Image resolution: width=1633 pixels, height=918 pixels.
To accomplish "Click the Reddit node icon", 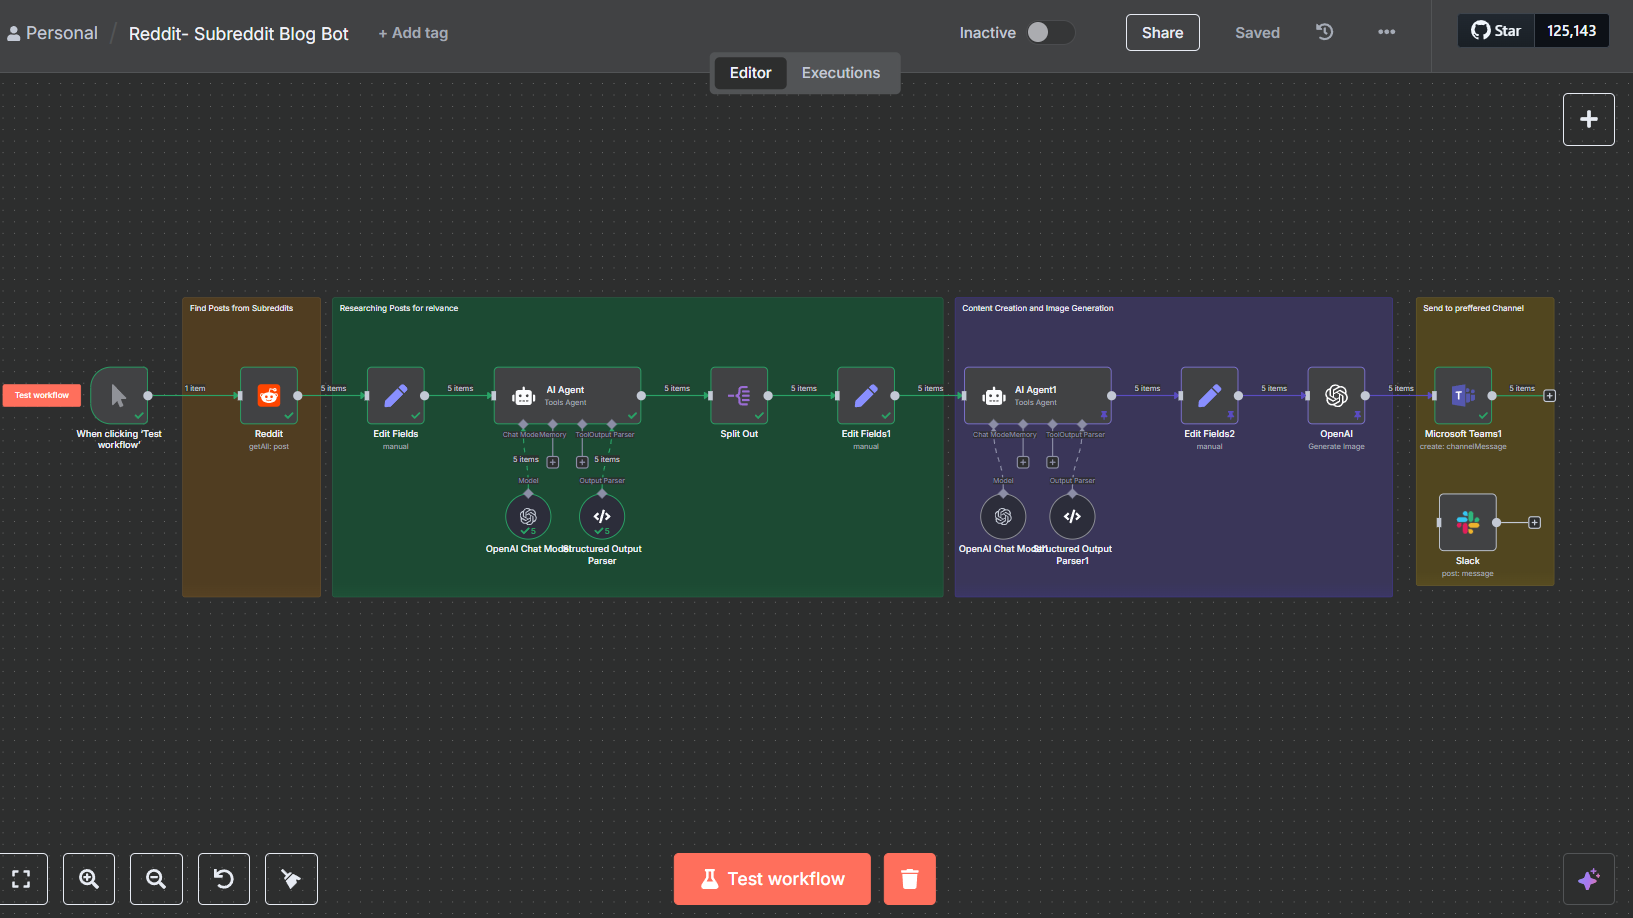I will click(x=268, y=395).
